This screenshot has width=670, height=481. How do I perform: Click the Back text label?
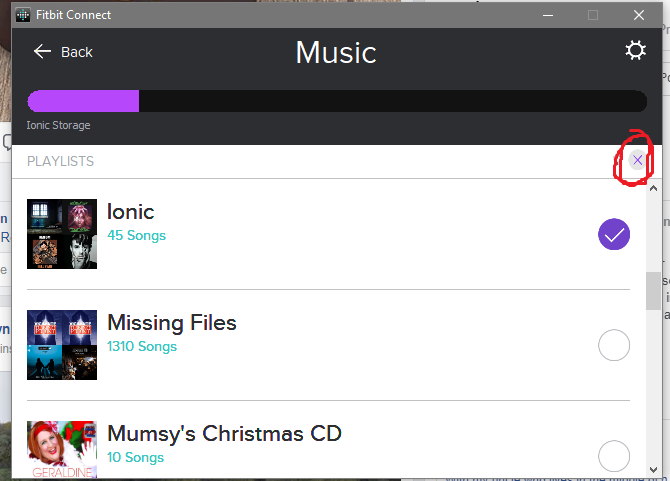coord(77,52)
